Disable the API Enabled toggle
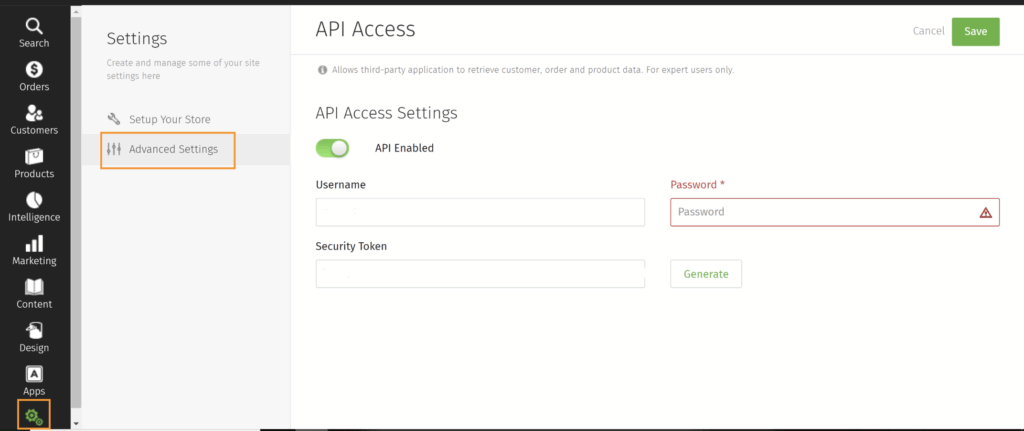The image size is (1024, 431). (332, 148)
